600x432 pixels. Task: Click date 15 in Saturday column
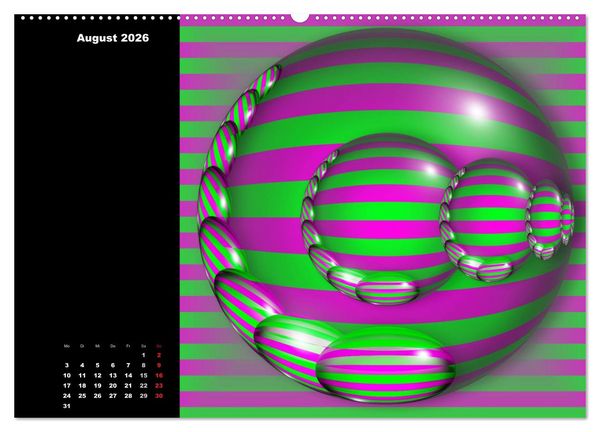click(143, 376)
